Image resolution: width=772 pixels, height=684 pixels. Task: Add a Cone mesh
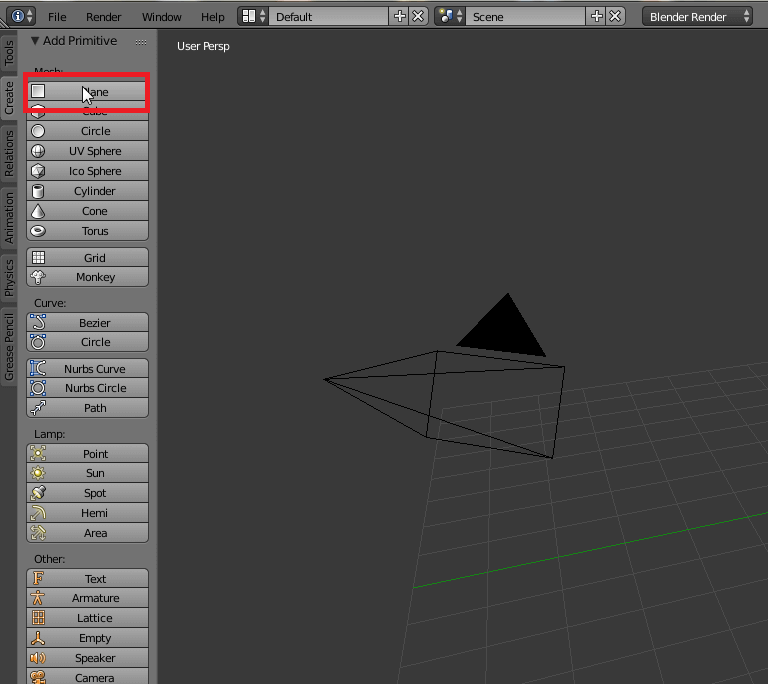pyautogui.click(x=87, y=211)
